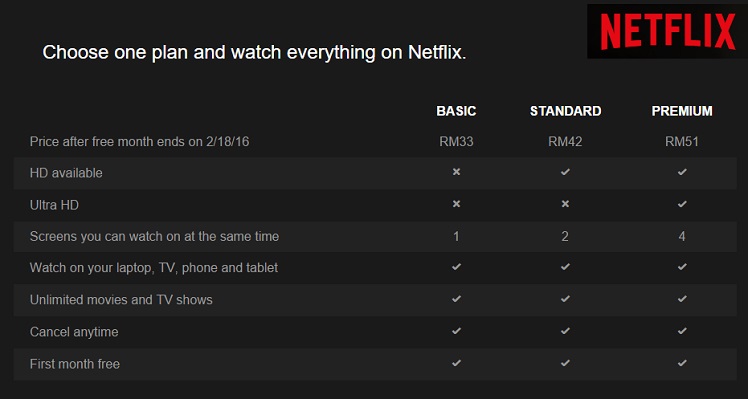
Task: Click the RM51 Premium price
Action: coord(682,142)
